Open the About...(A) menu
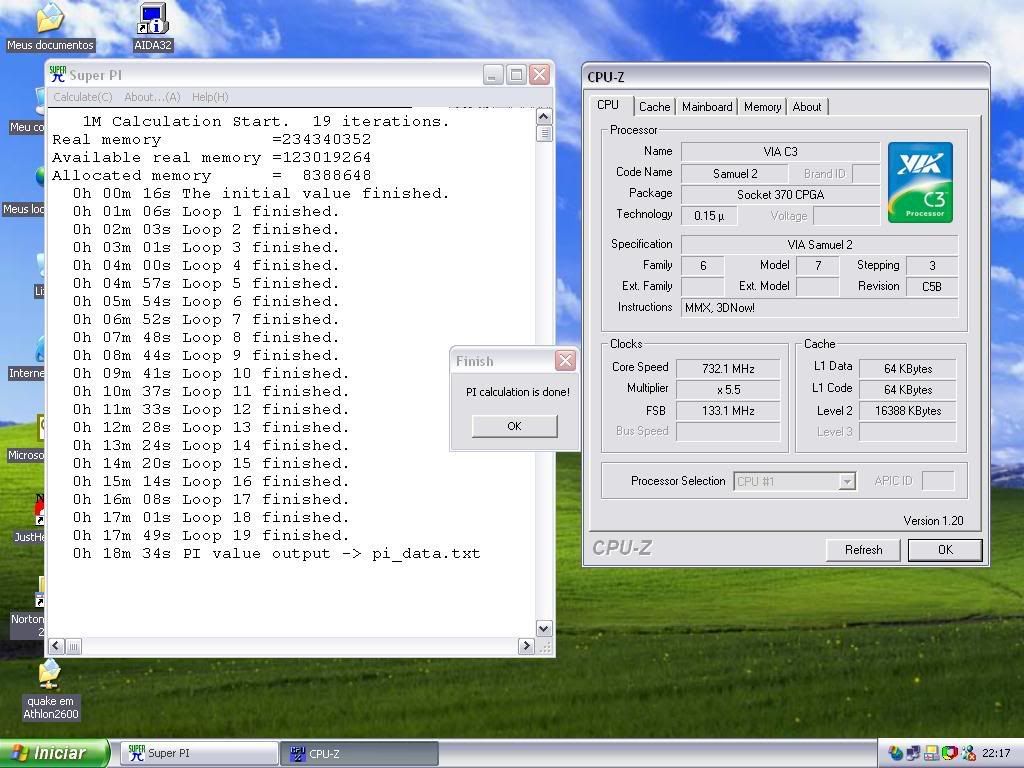This screenshot has width=1024, height=768. pyautogui.click(x=152, y=97)
